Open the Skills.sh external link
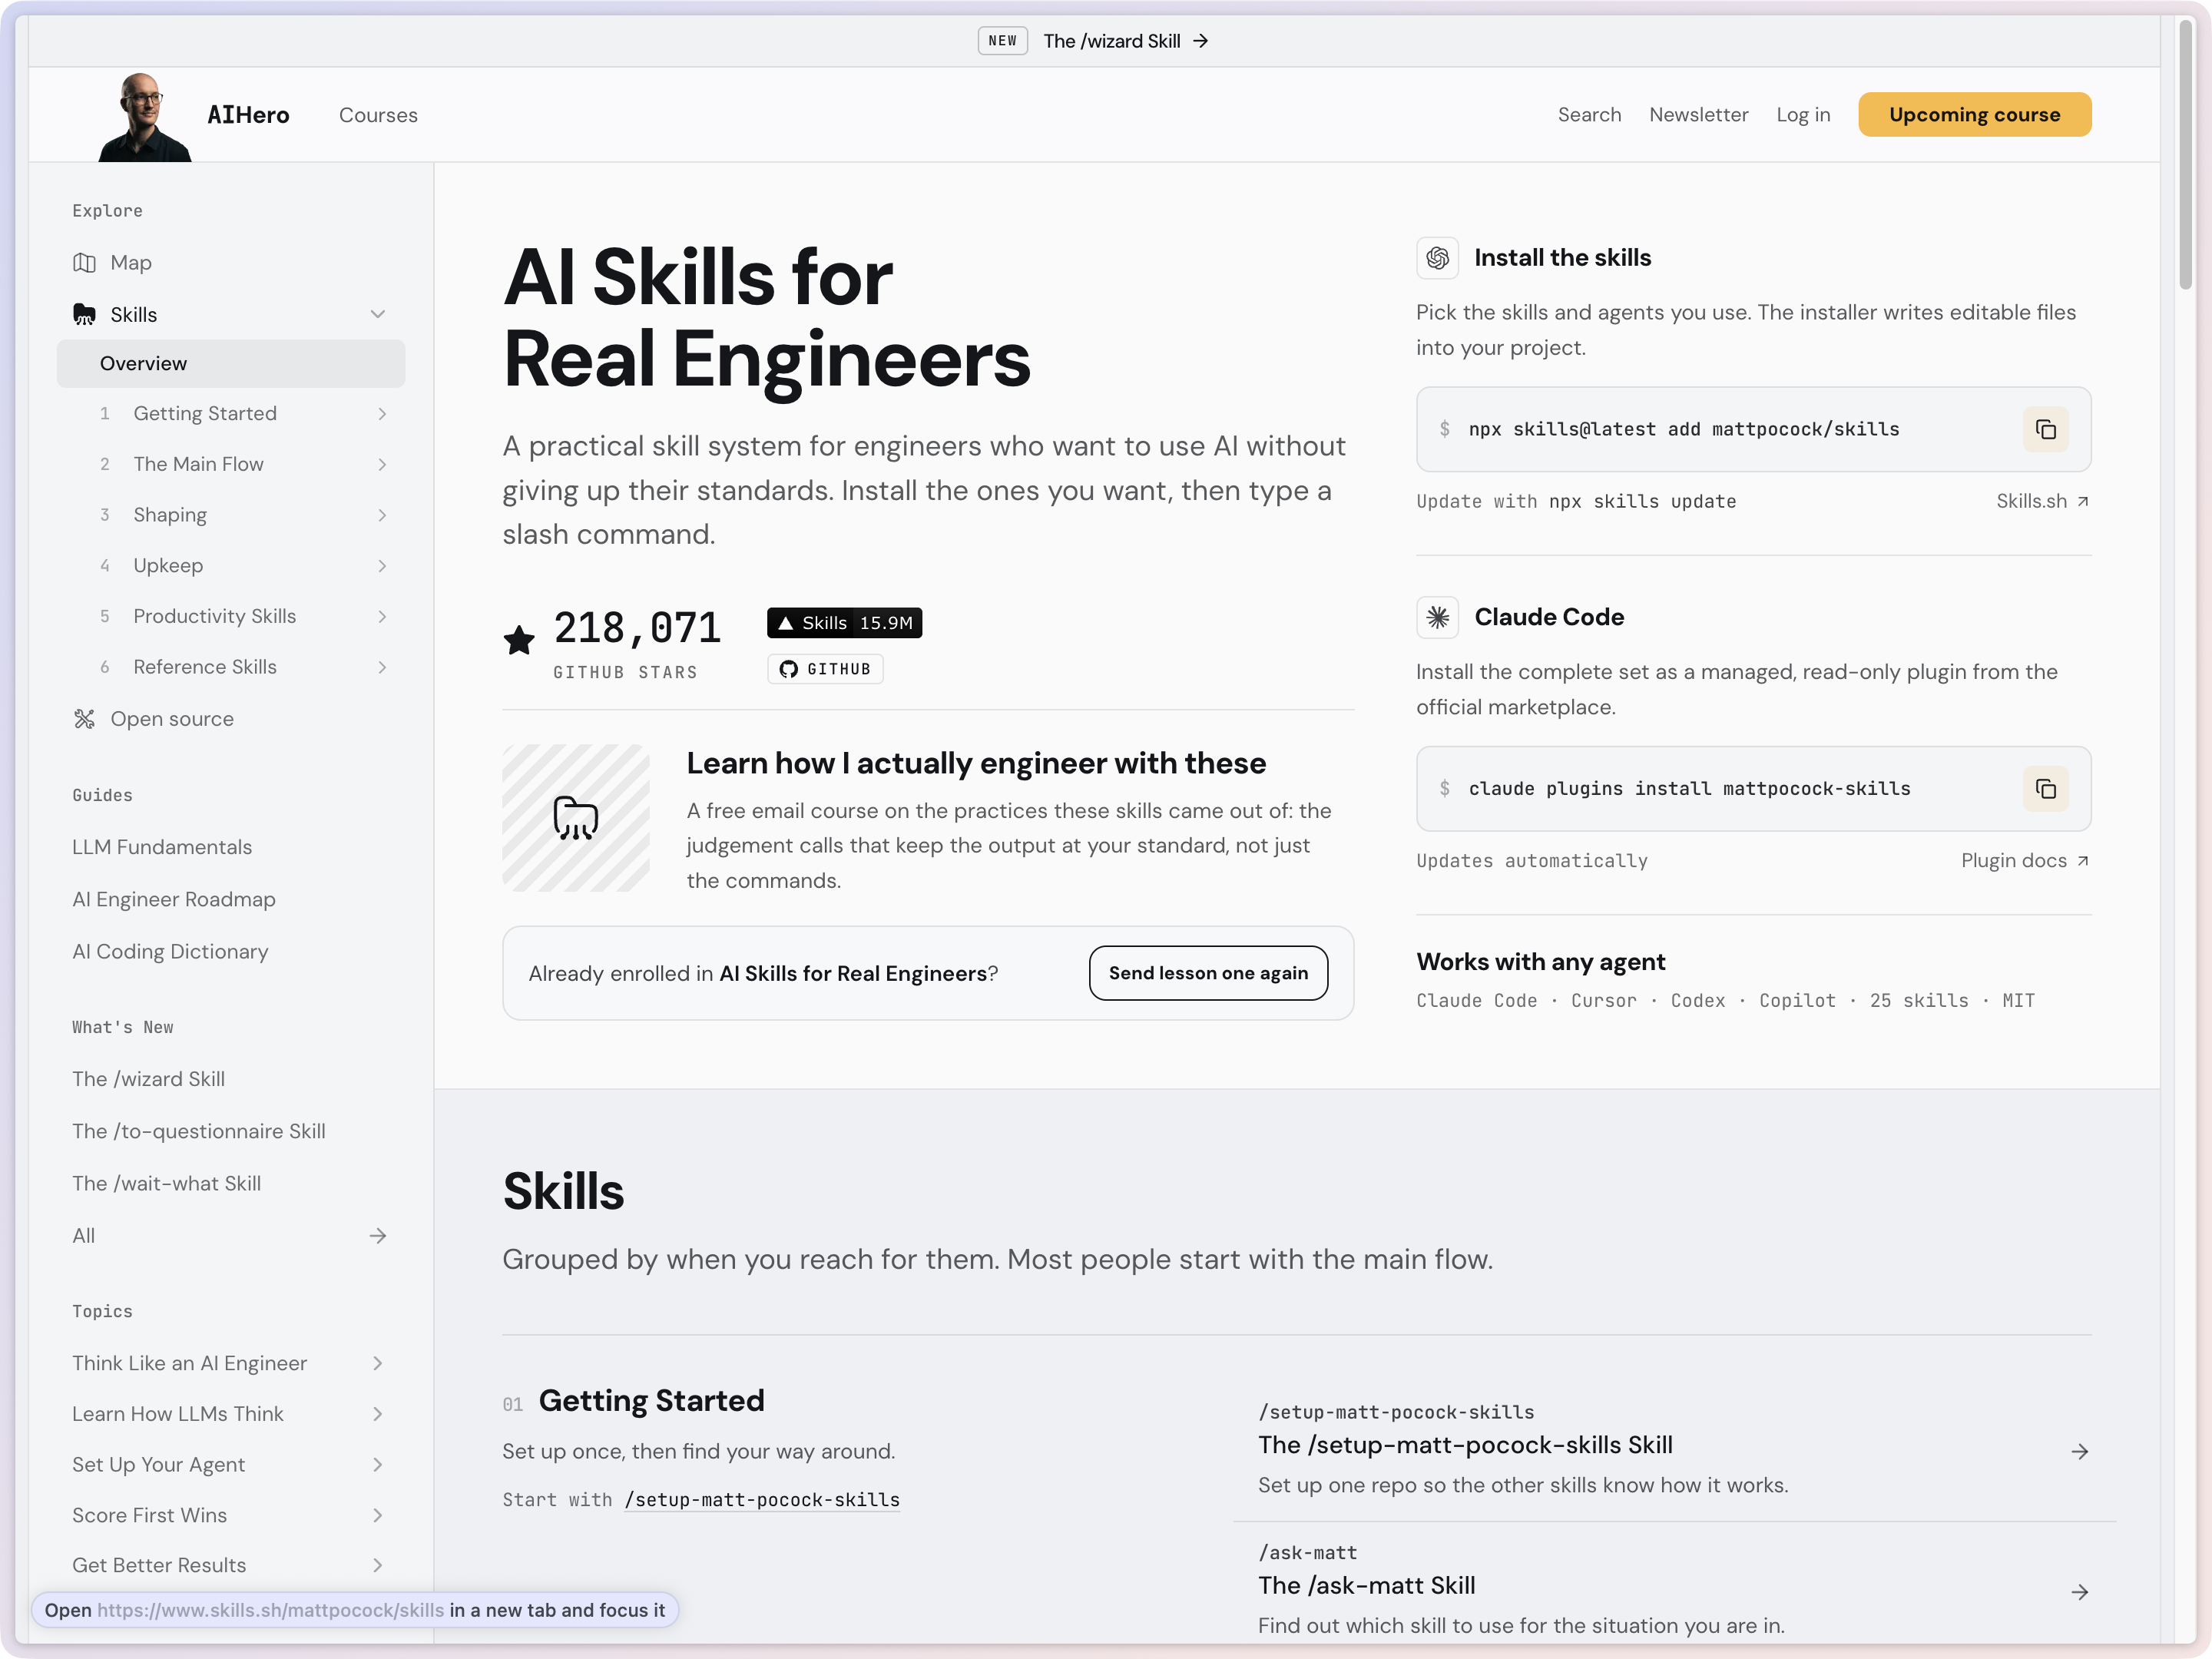This screenshot has width=2212, height=1659. click(2042, 502)
